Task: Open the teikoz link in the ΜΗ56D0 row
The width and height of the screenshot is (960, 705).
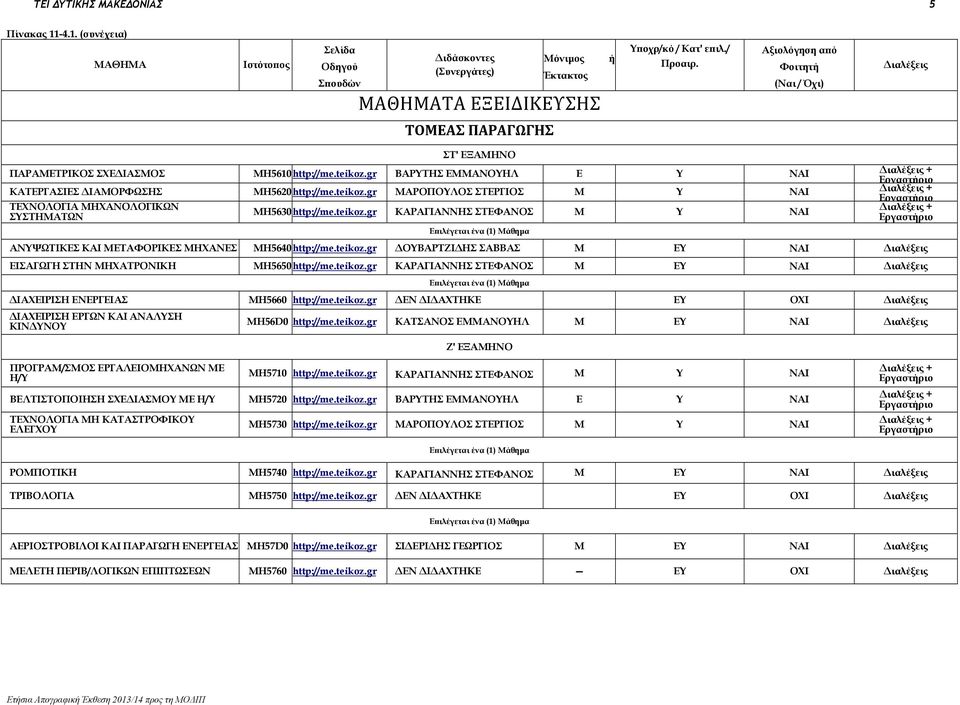Action: pyautogui.click(x=334, y=322)
